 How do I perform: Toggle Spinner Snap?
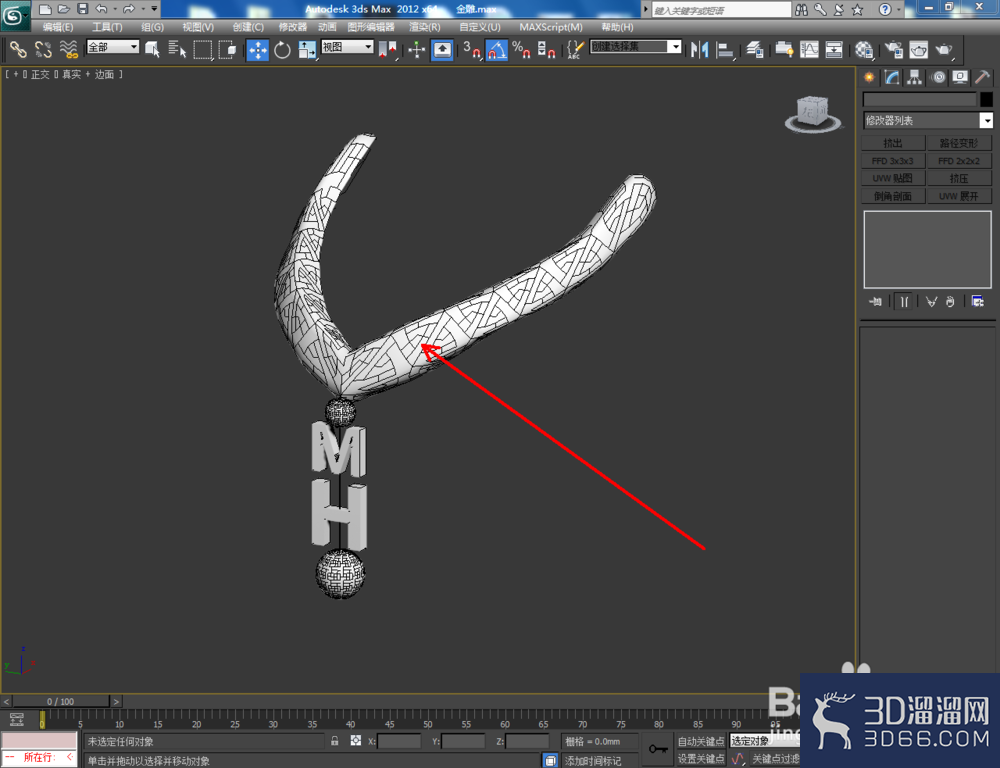[546, 49]
